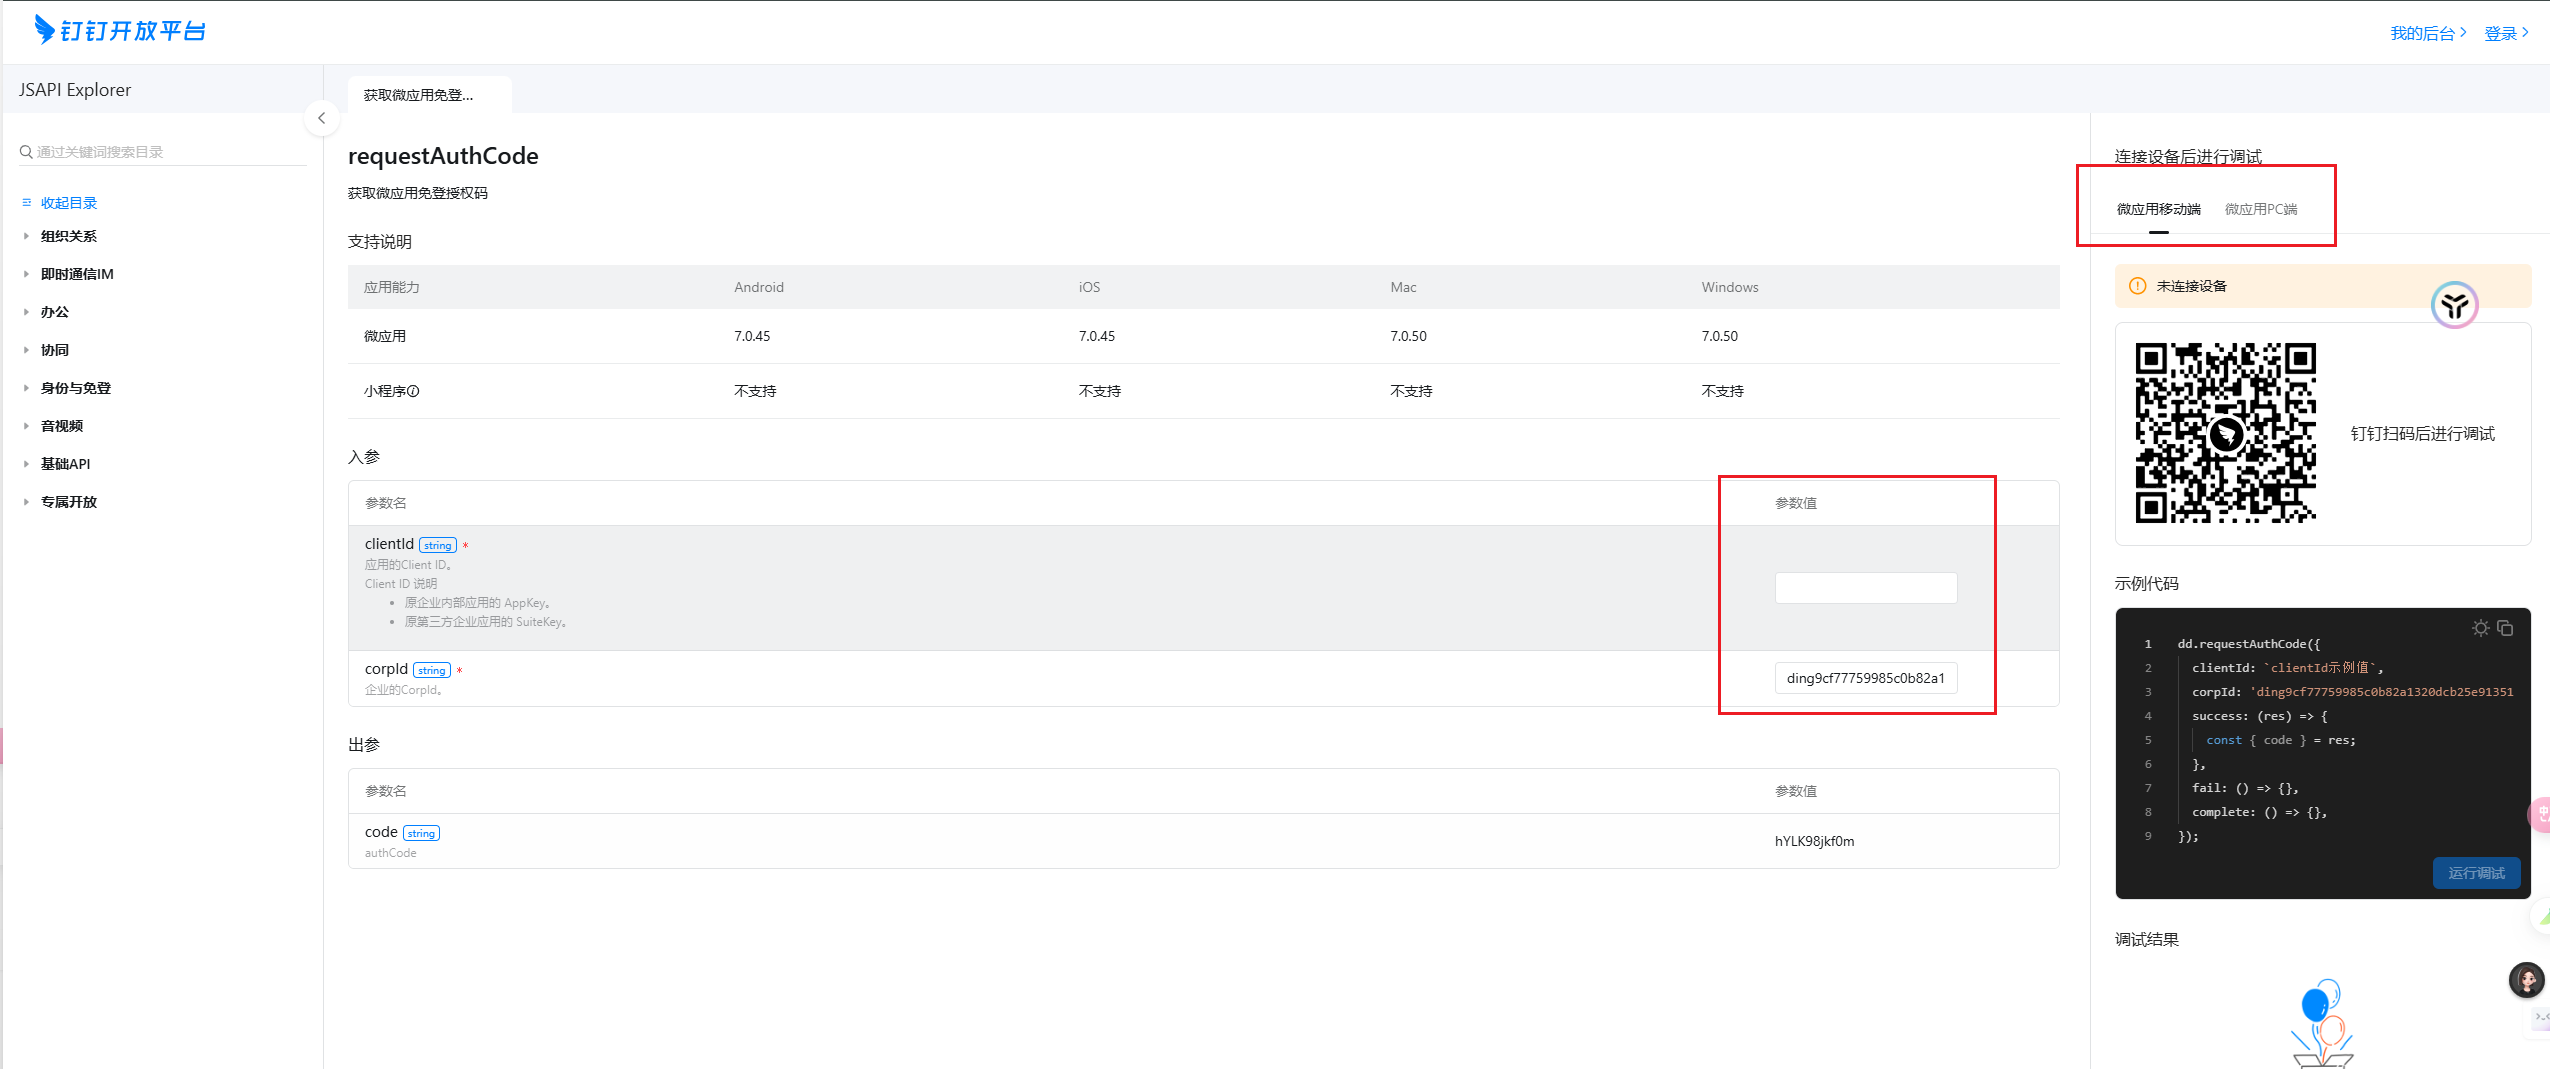Click the customer service avatar icon
The image size is (2550, 1069).
tap(2527, 980)
